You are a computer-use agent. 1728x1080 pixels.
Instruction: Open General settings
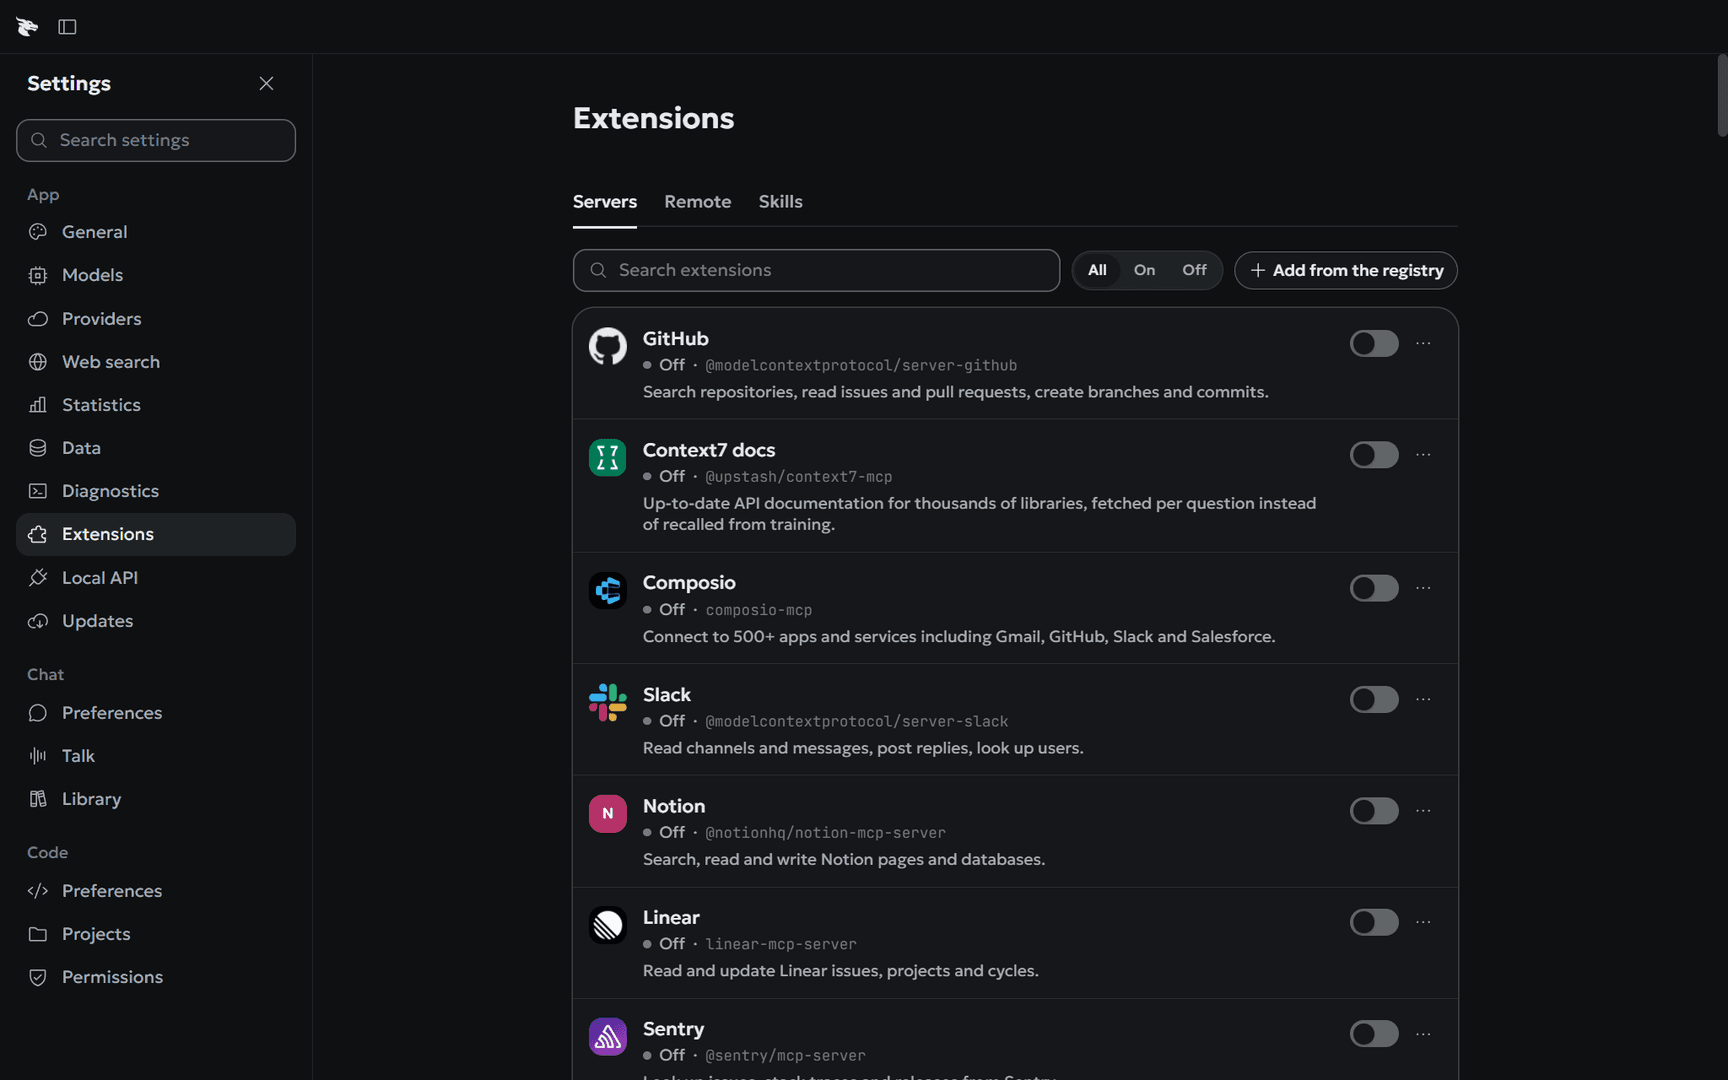click(x=156, y=232)
